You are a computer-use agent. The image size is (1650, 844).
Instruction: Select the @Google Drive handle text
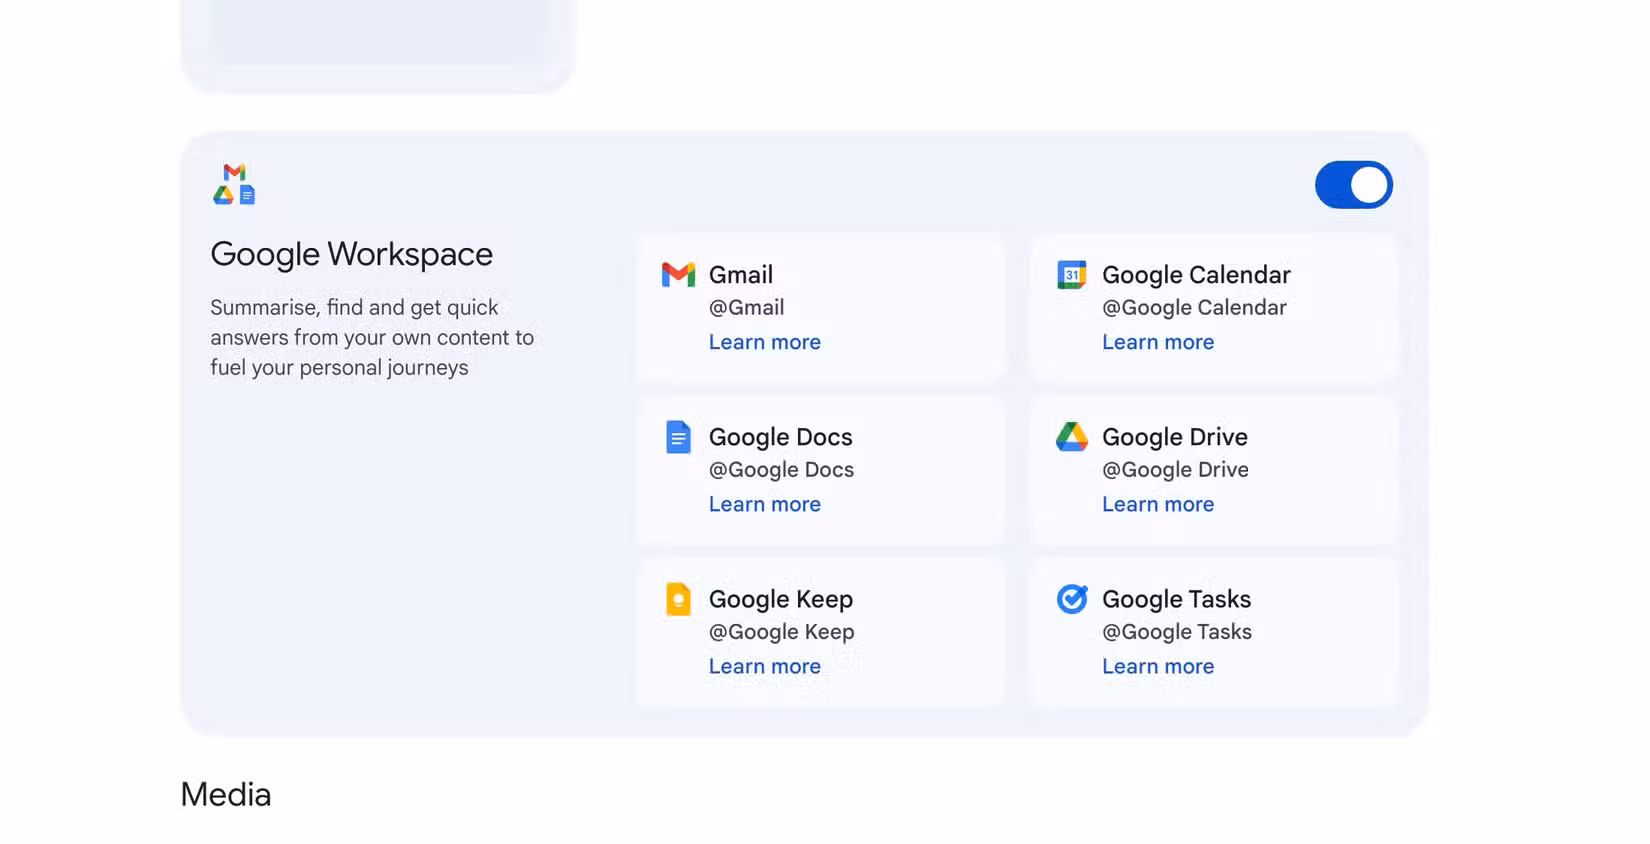click(1175, 470)
